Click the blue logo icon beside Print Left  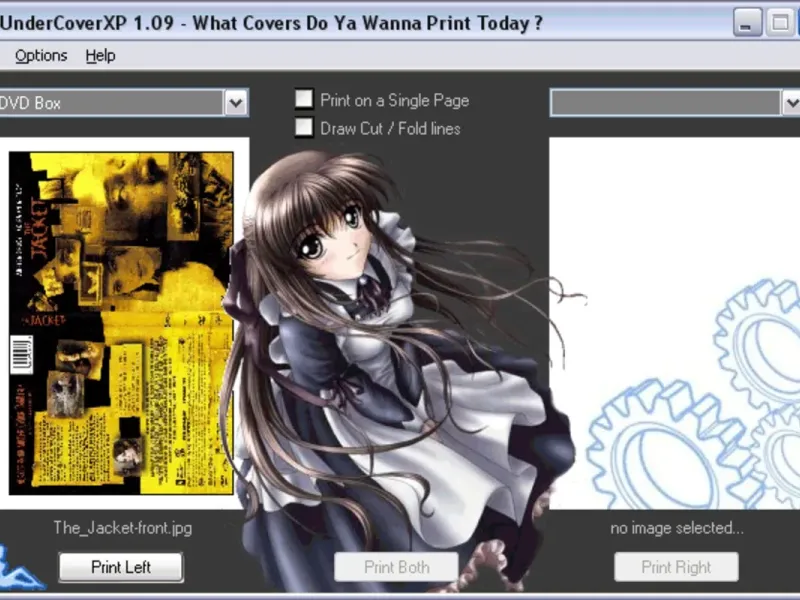19,569
